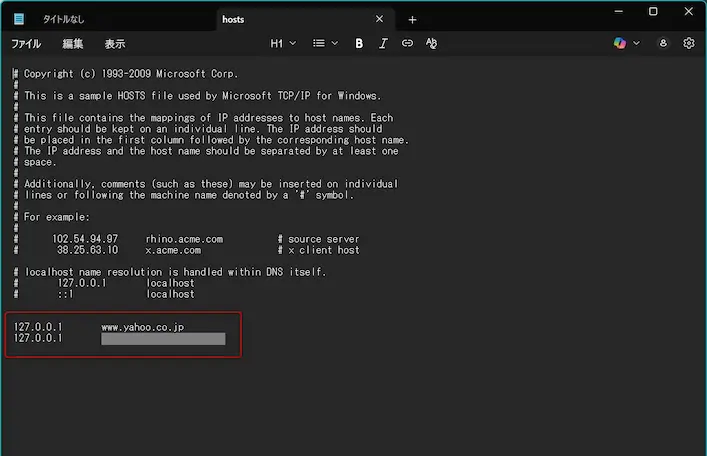Clear formatting with the toolbar icon
707x456 pixels.
click(432, 44)
